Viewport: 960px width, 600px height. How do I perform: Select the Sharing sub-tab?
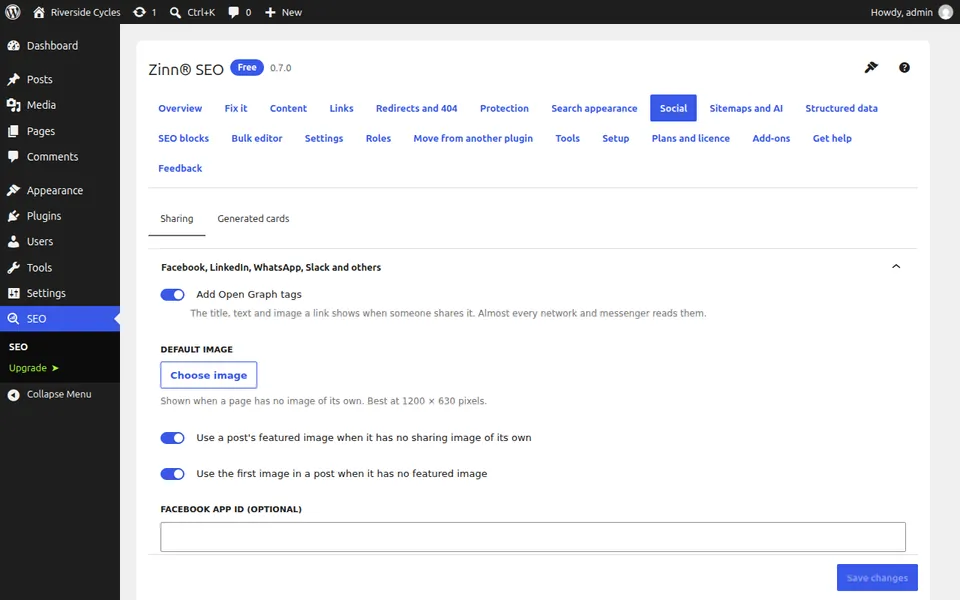pos(176,219)
